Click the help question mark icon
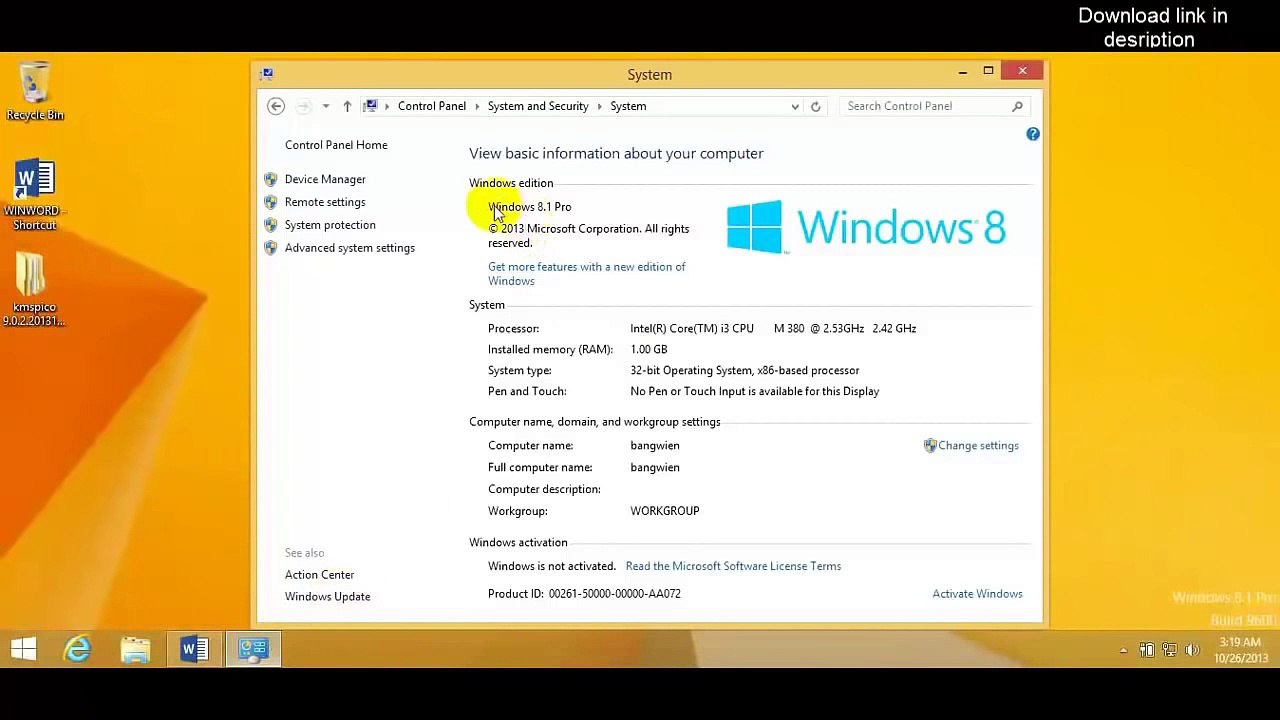The width and height of the screenshot is (1280, 720). [x=1033, y=134]
